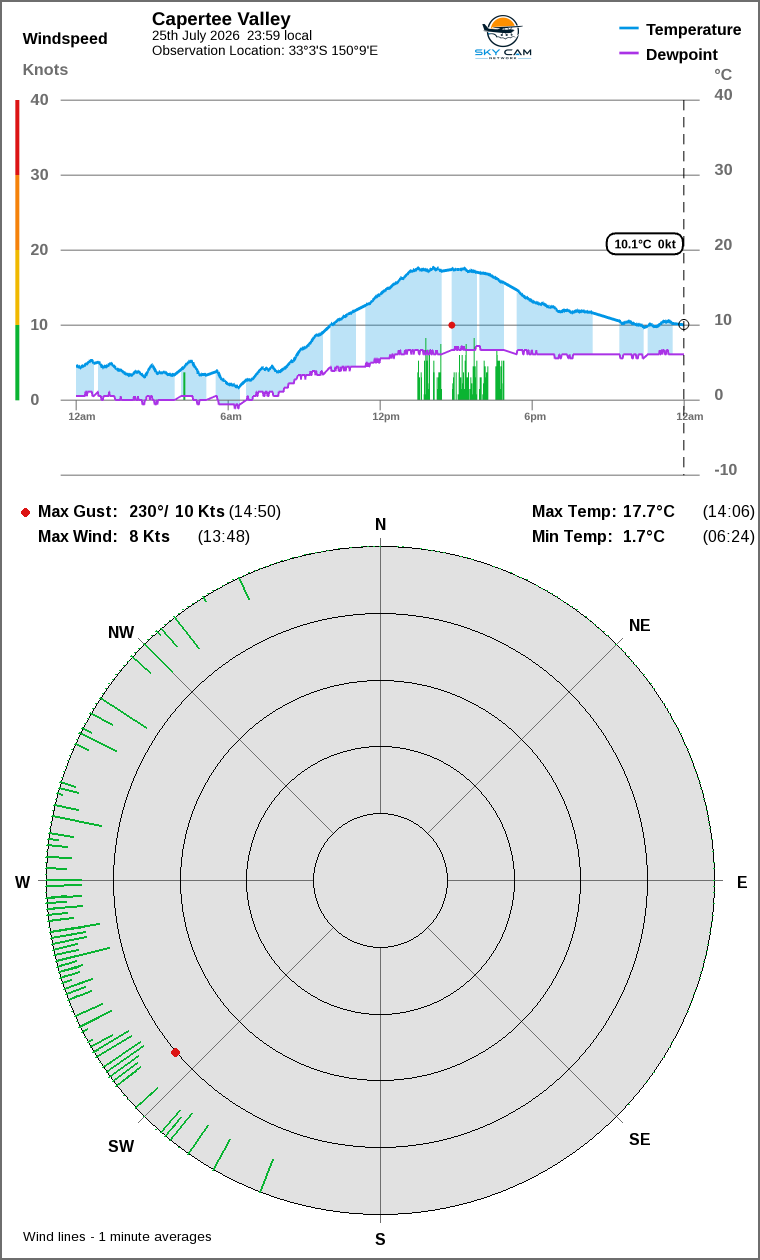Click the purple Dewpoint legend line
Screen dimensions: 760x1260
click(629, 54)
